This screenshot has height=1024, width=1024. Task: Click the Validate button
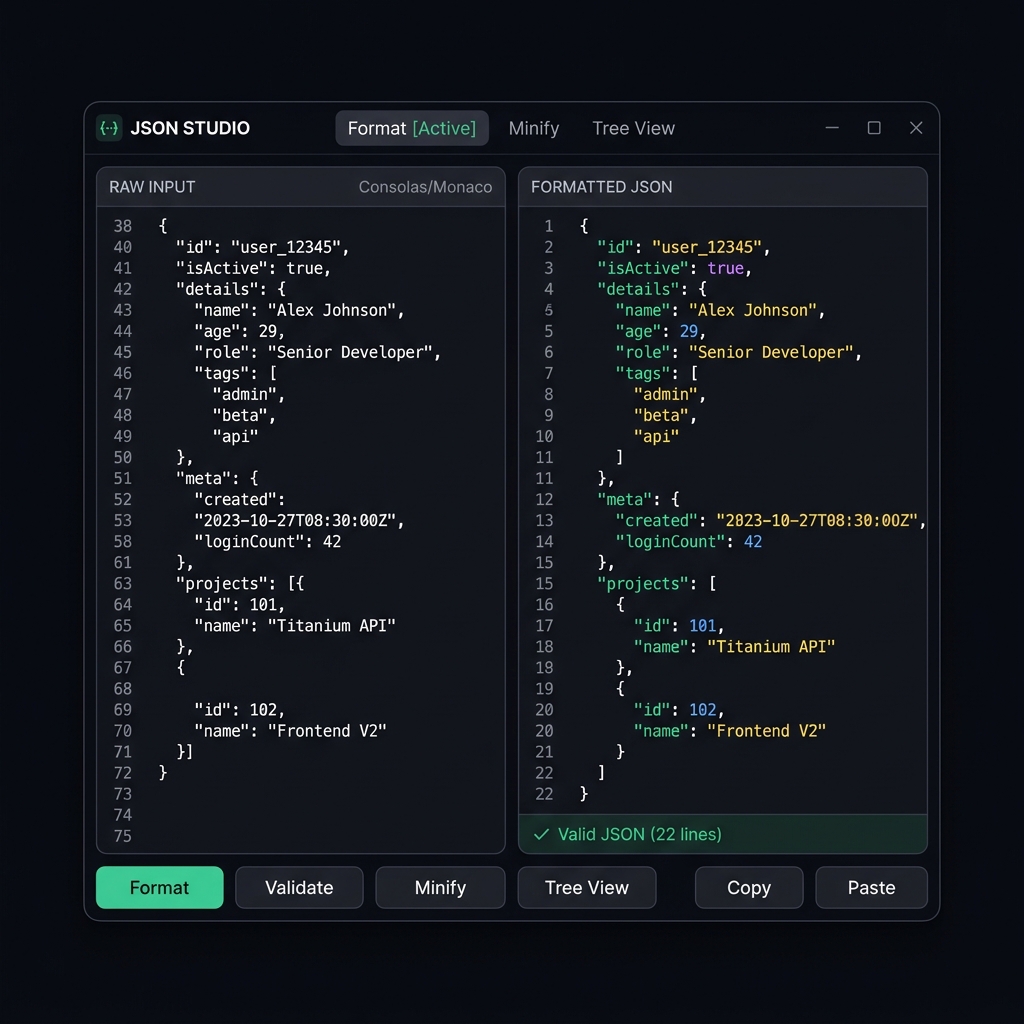(298, 887)
